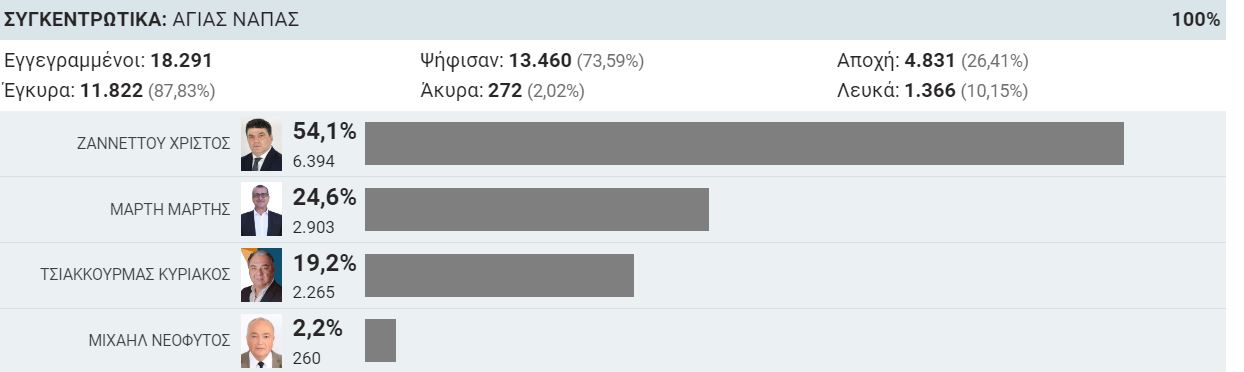Click the 24,6% result bar
This screenshot has width=1244, height=372.
coord(537,209)
